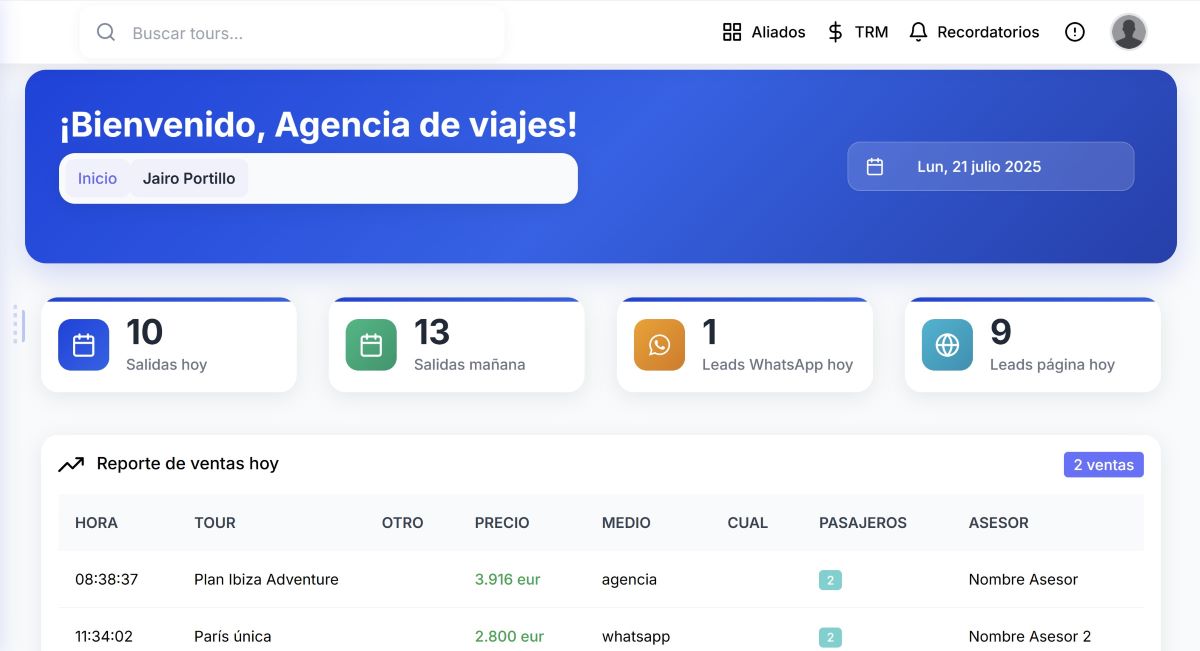The width and height of the screenshot is (1200, 651).
Task: Click the green Salidas mañana calendar icon
Action: point(371,345)
